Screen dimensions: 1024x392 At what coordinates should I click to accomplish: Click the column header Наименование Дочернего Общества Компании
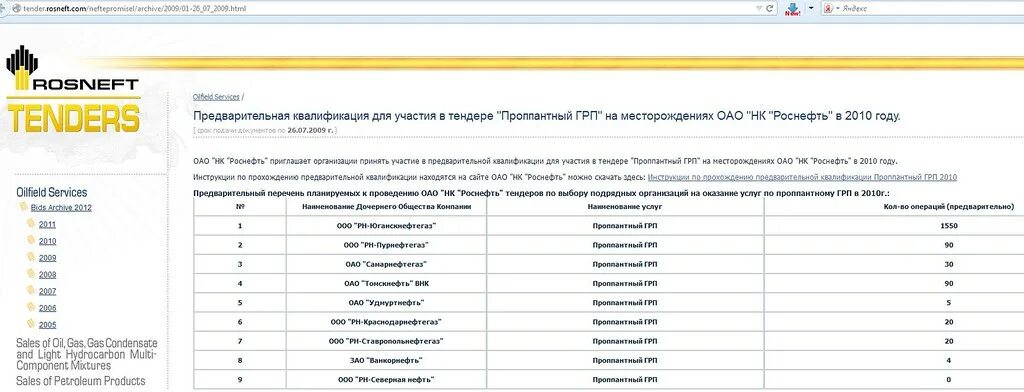[386, 206]
